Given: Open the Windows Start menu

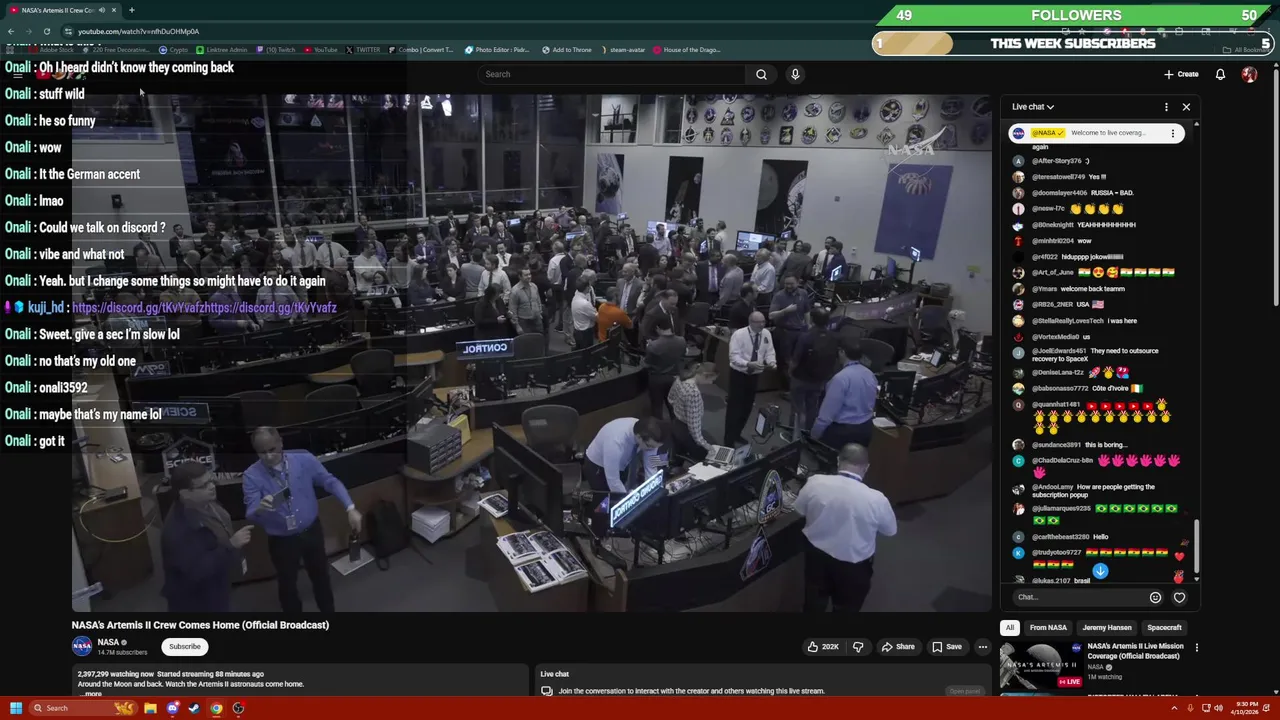Looking at the screenshot, I should click(x=16, y=708).
